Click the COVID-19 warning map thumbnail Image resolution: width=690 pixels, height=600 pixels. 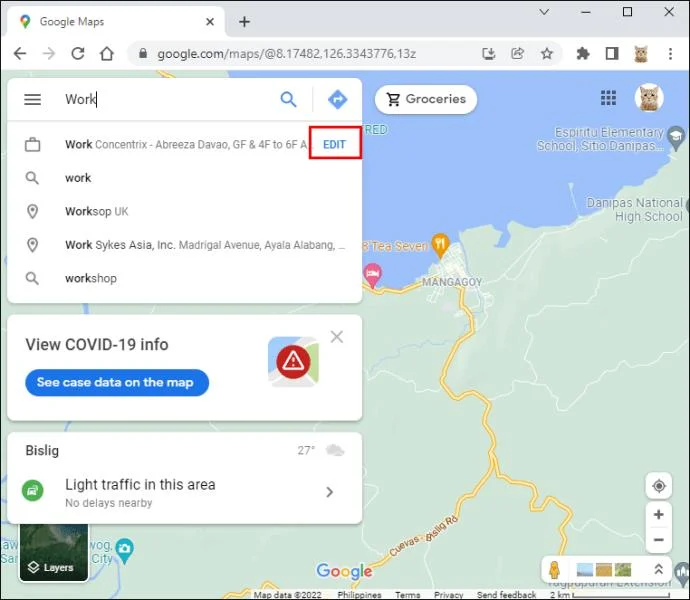[x=294, y=362]
